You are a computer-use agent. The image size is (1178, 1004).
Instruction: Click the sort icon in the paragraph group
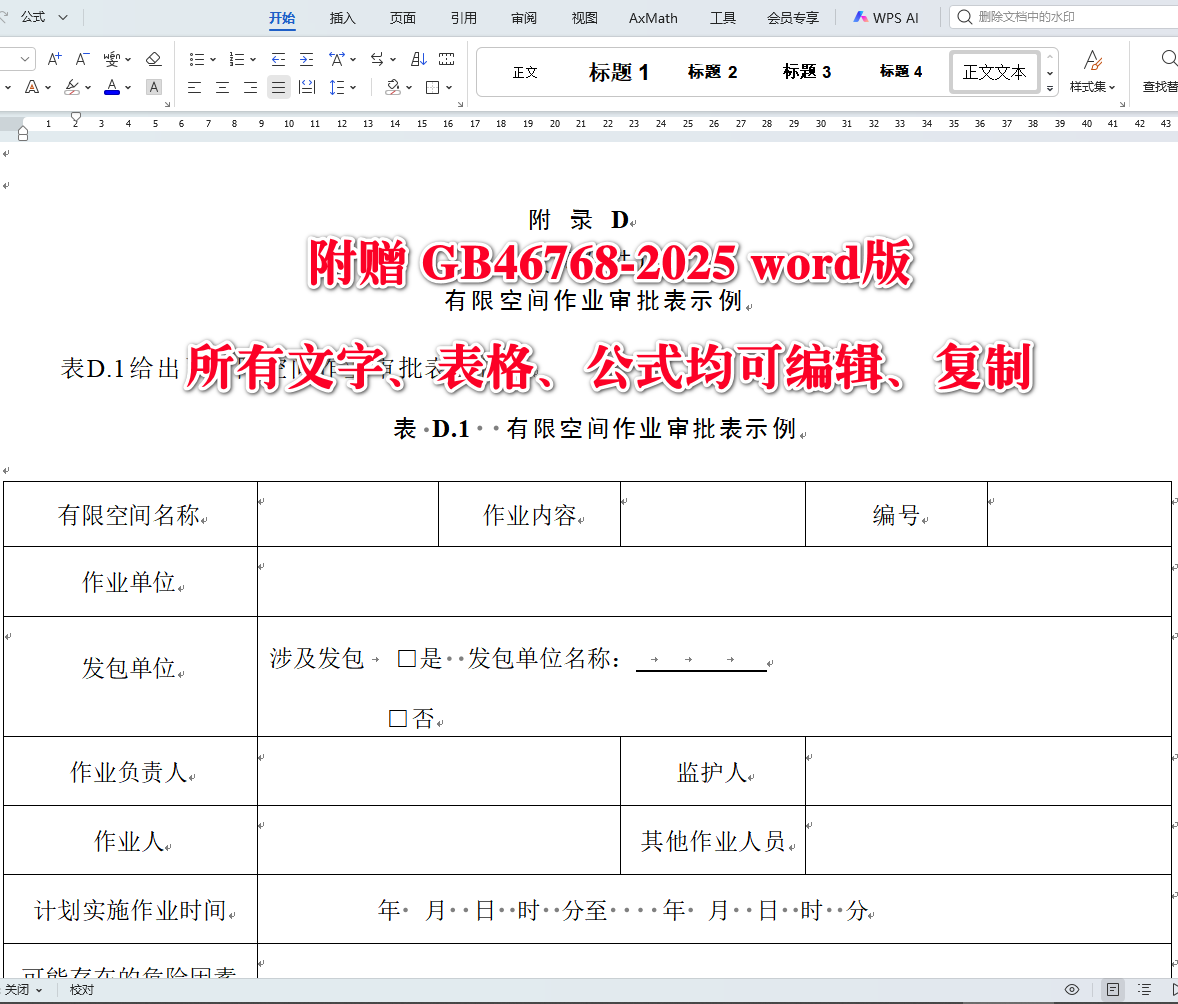tap(418, 58)
